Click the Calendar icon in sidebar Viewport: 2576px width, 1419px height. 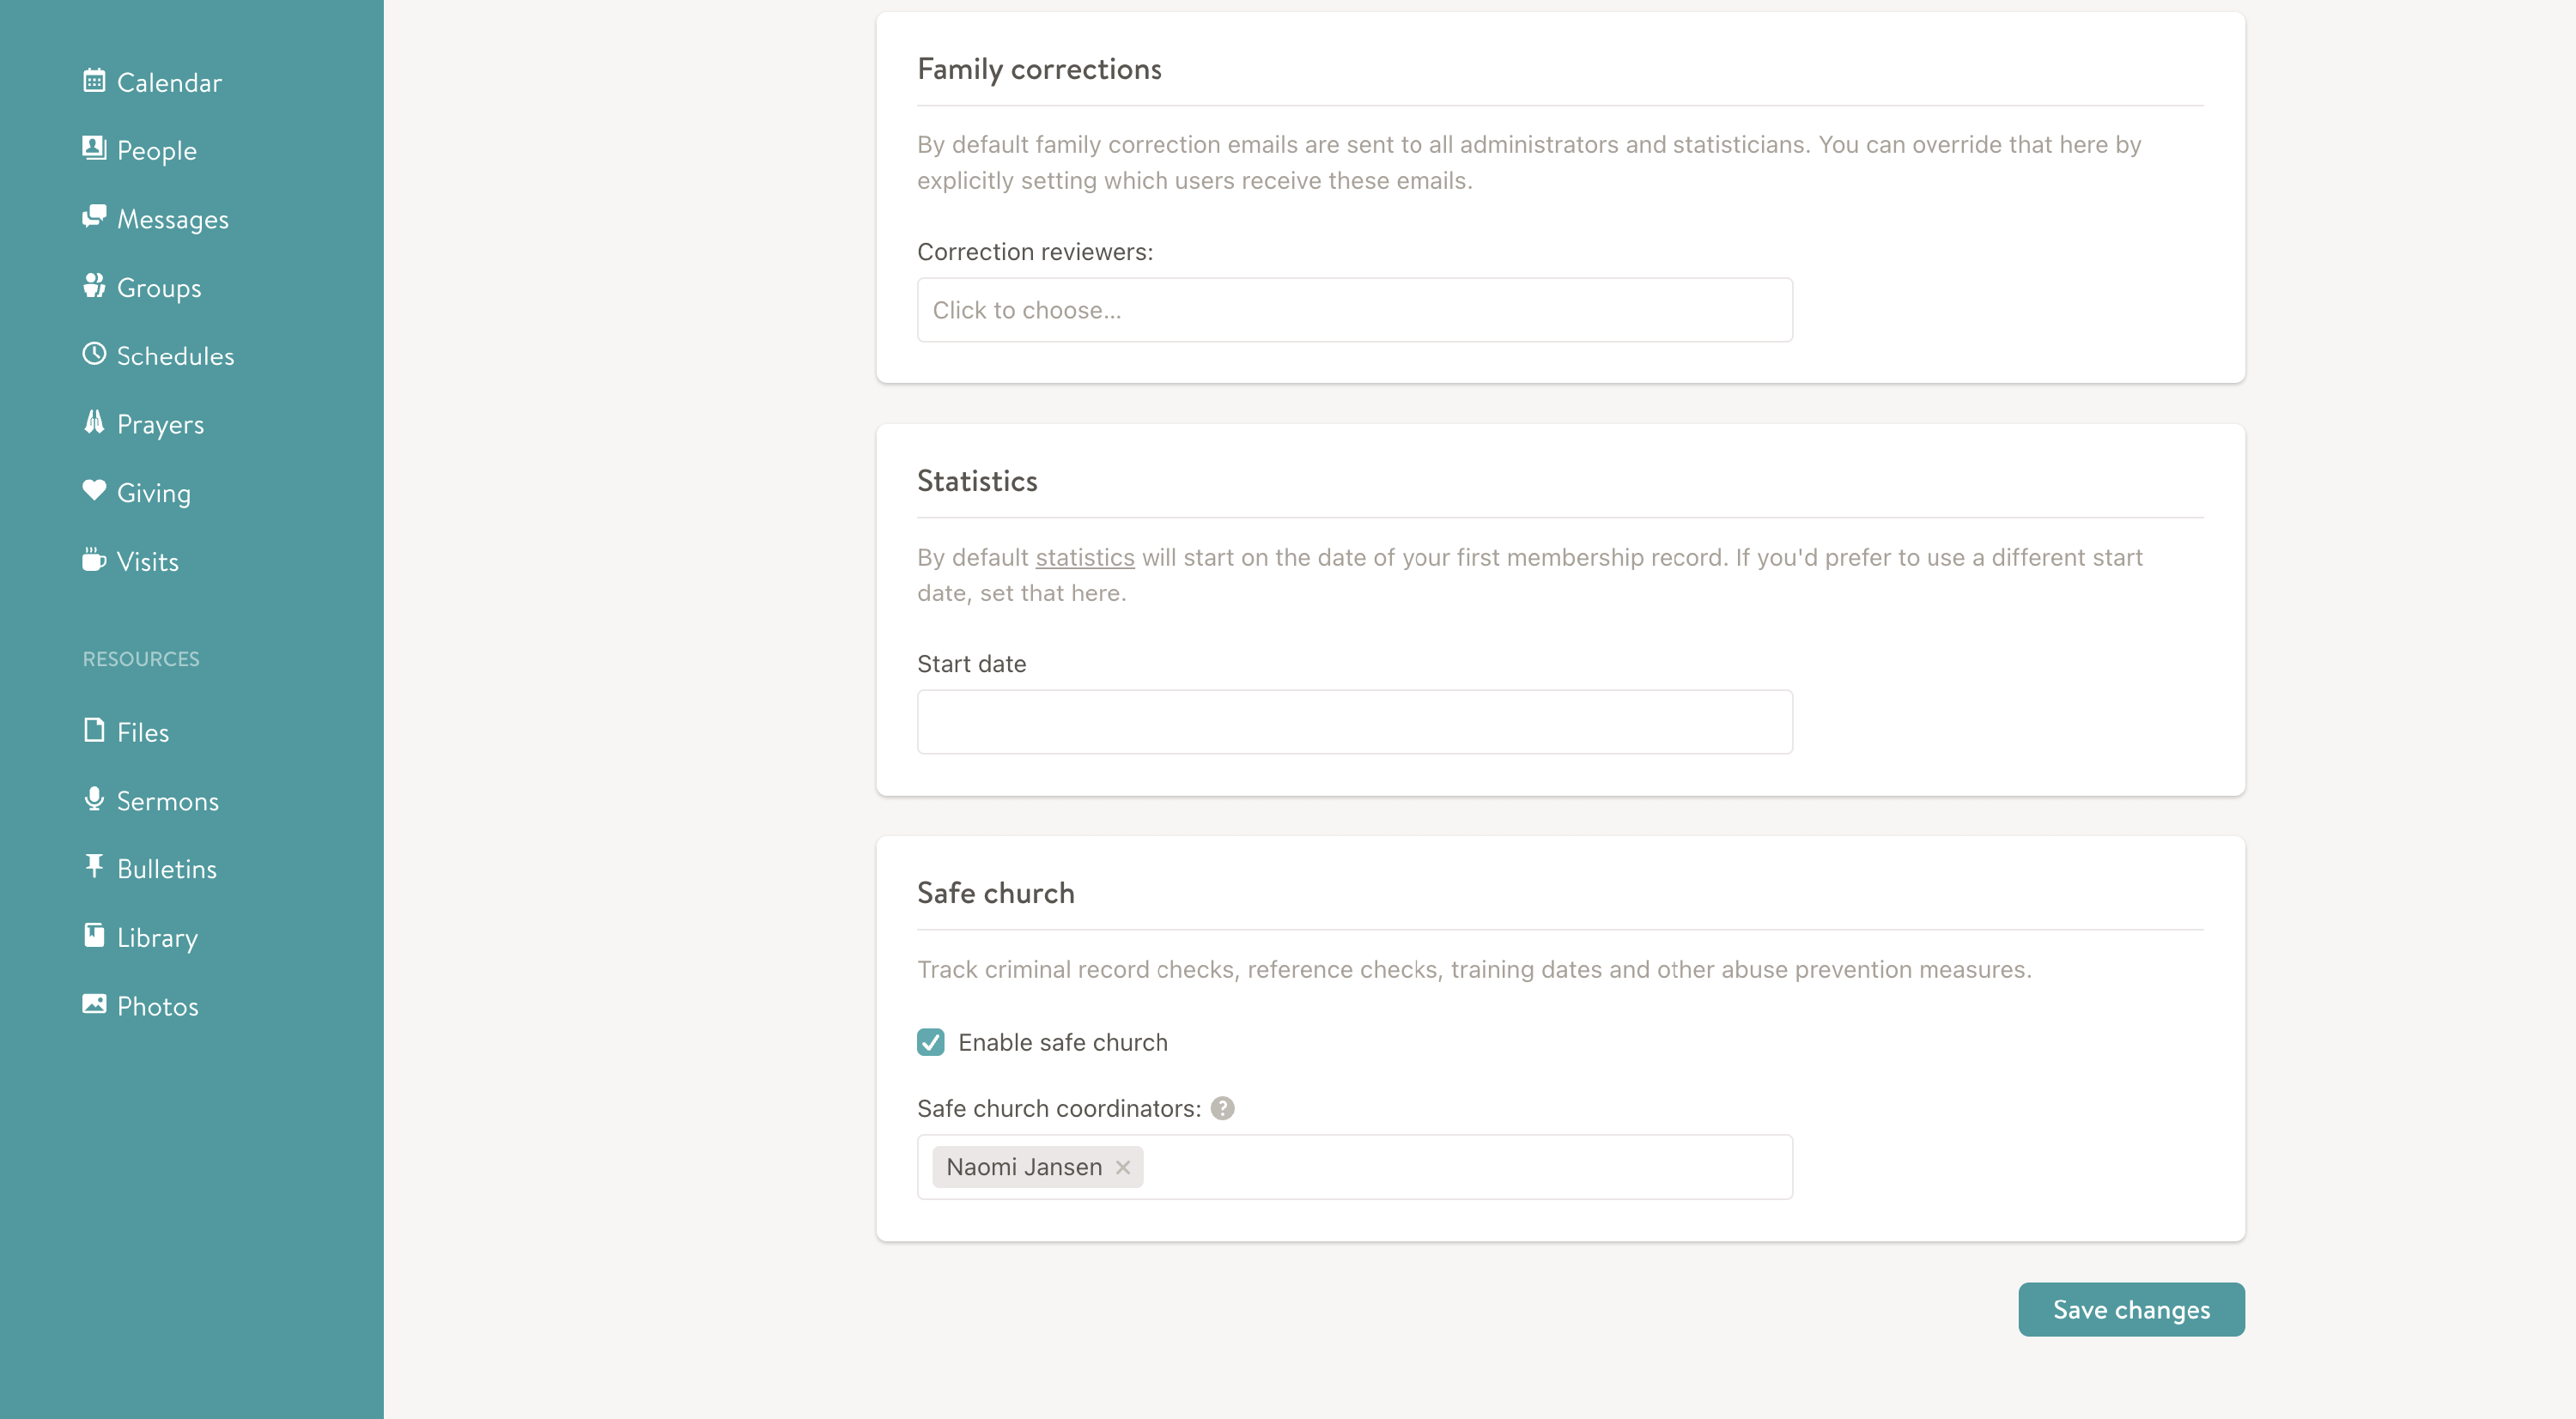[x=94, y=81]
